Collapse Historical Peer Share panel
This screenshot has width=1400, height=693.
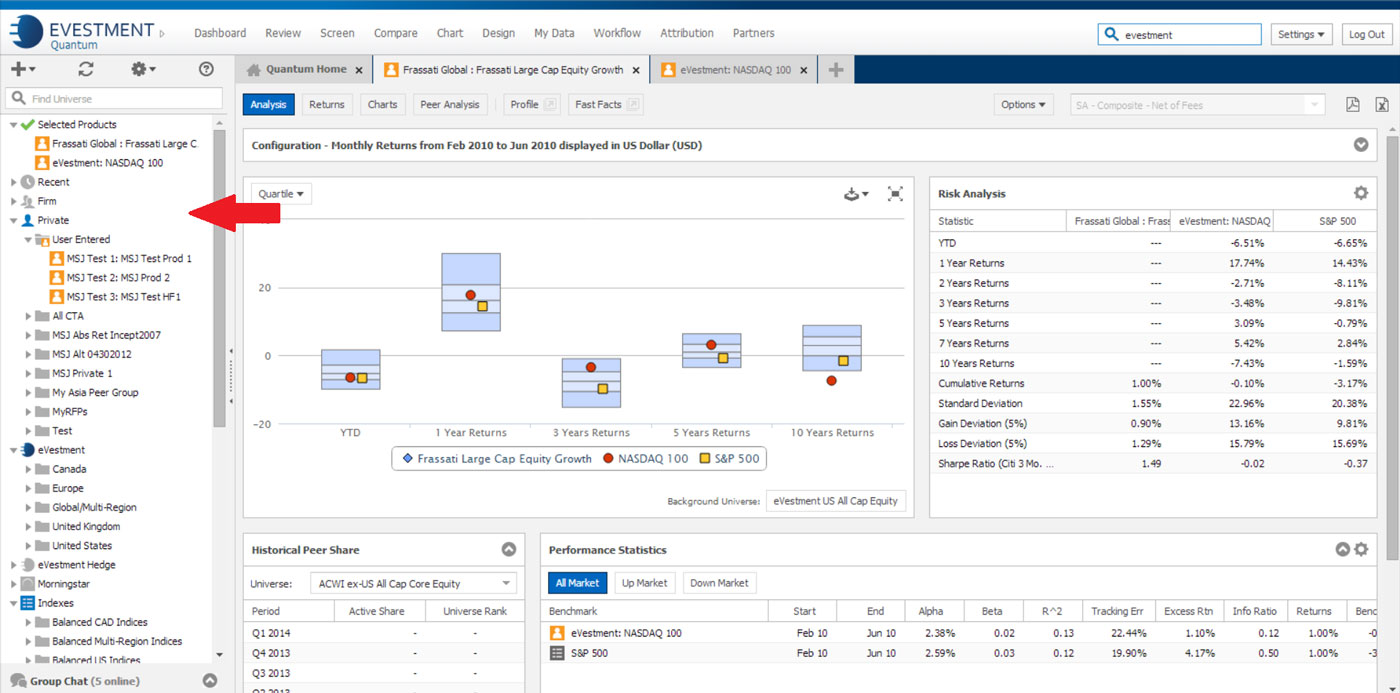508,549
